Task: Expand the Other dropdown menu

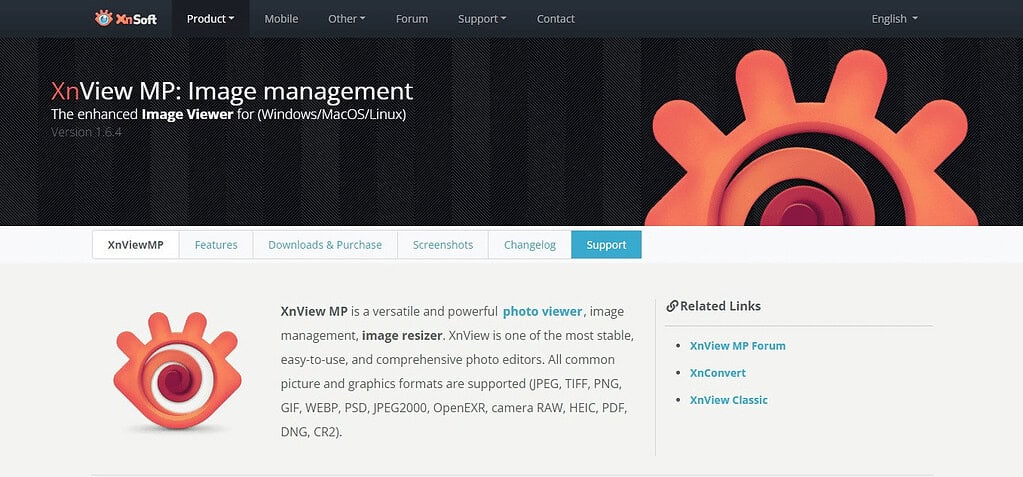Action: [x=346, y=19]
